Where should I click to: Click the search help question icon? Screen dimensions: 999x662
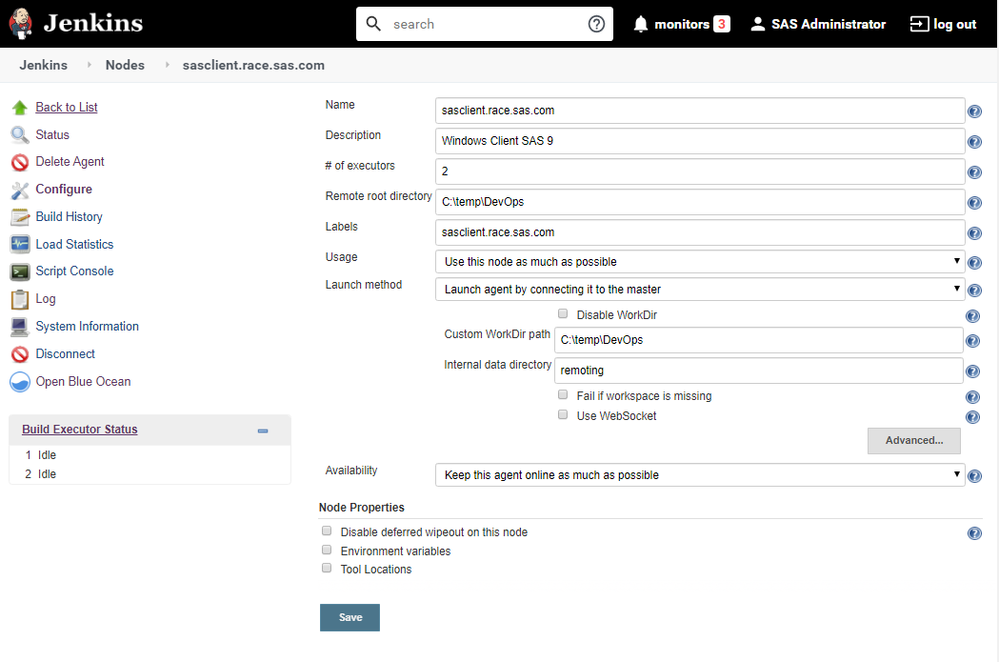tap(597, 24)
